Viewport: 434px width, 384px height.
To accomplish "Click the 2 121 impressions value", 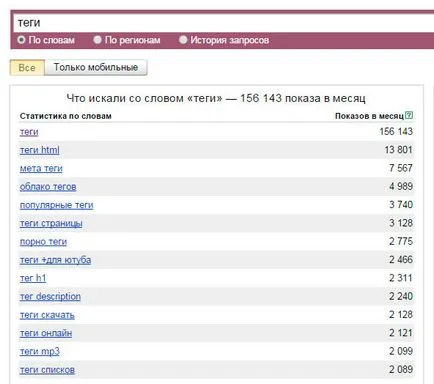I will [401, 333].
